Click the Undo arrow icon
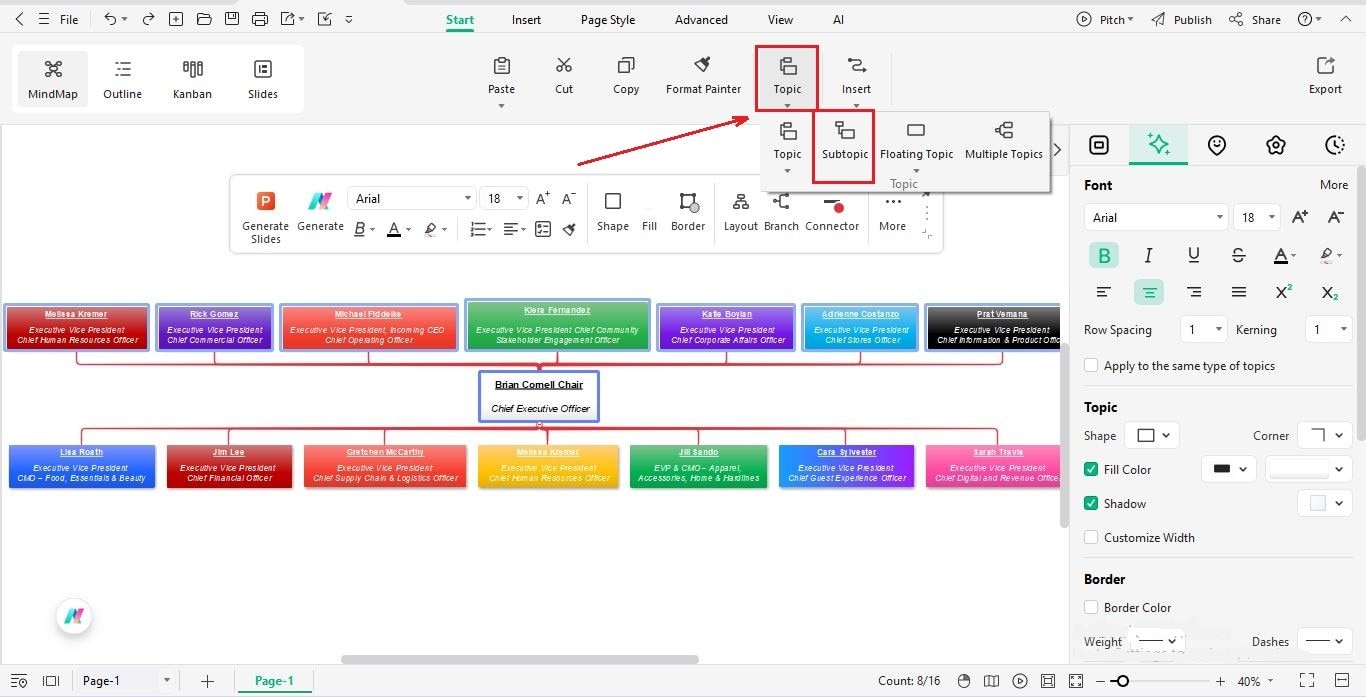Image resolution: width=1366 pixels, height=697 pixels. 110,19
